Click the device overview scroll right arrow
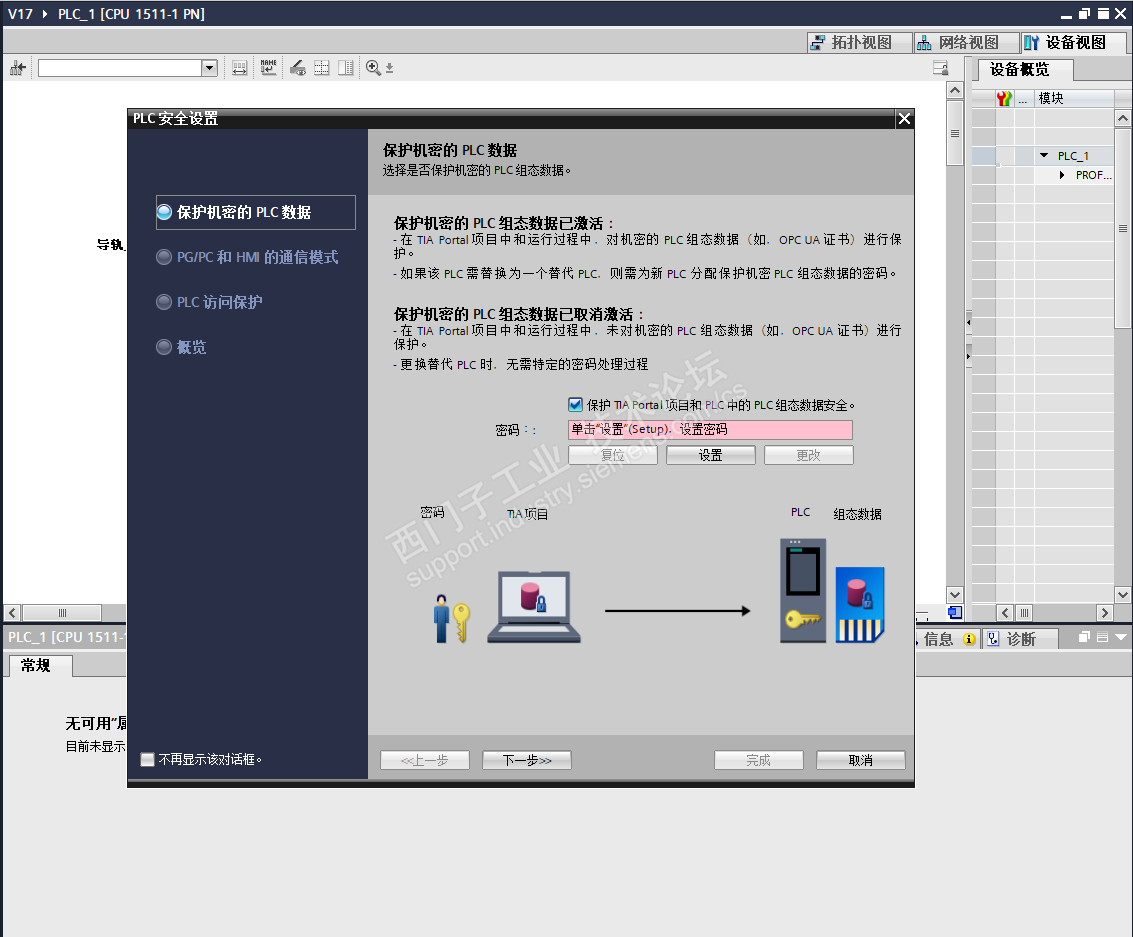Image resolution: width=1133 pixels, height=937 pixels. 1104,613
